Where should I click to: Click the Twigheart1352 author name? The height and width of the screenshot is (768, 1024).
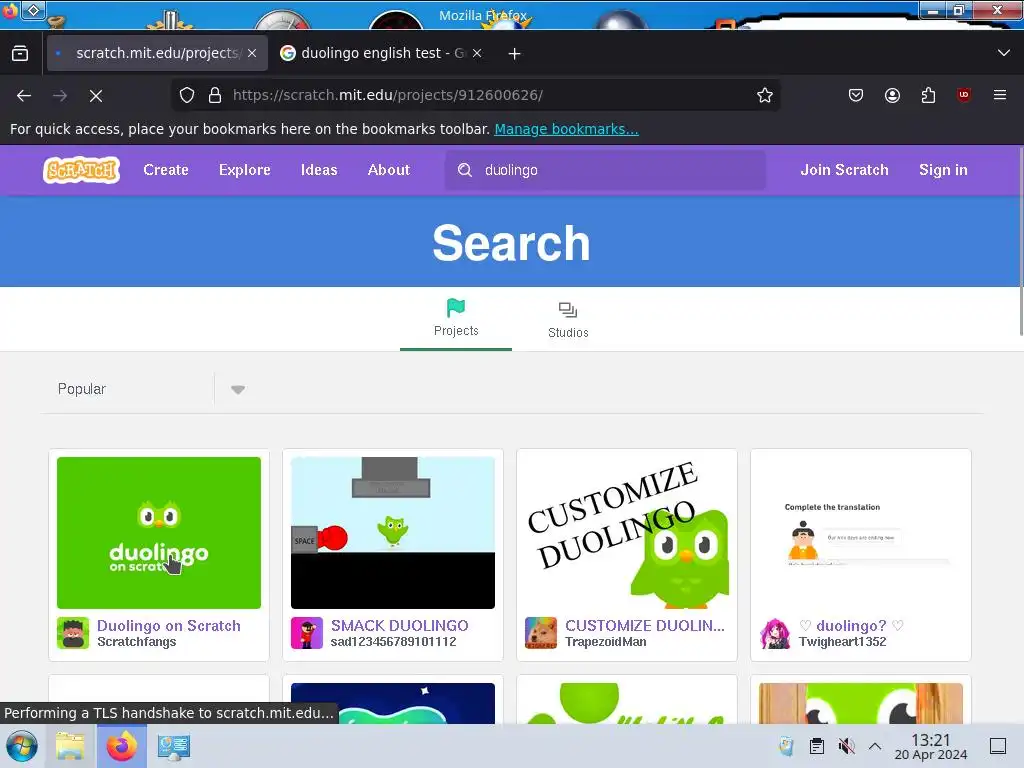842,642
